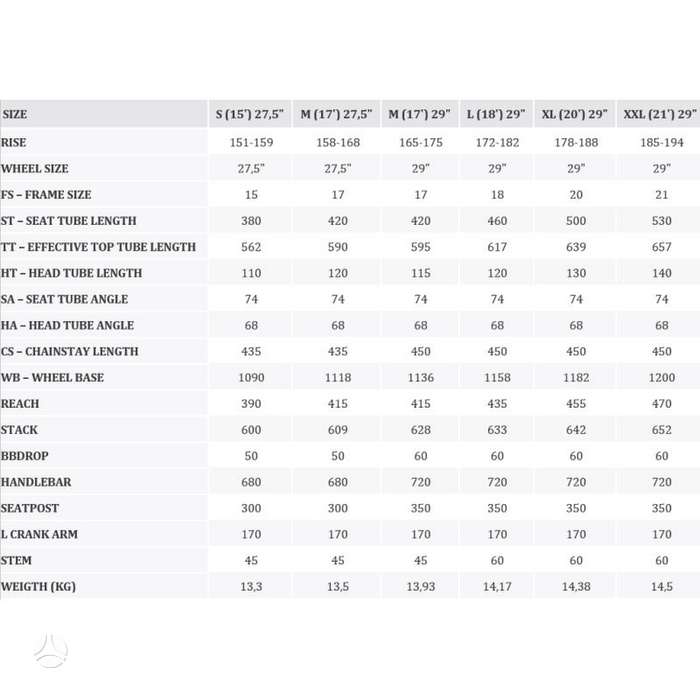Select the STACK row label
700x700 pixels.
pos(19,430)
